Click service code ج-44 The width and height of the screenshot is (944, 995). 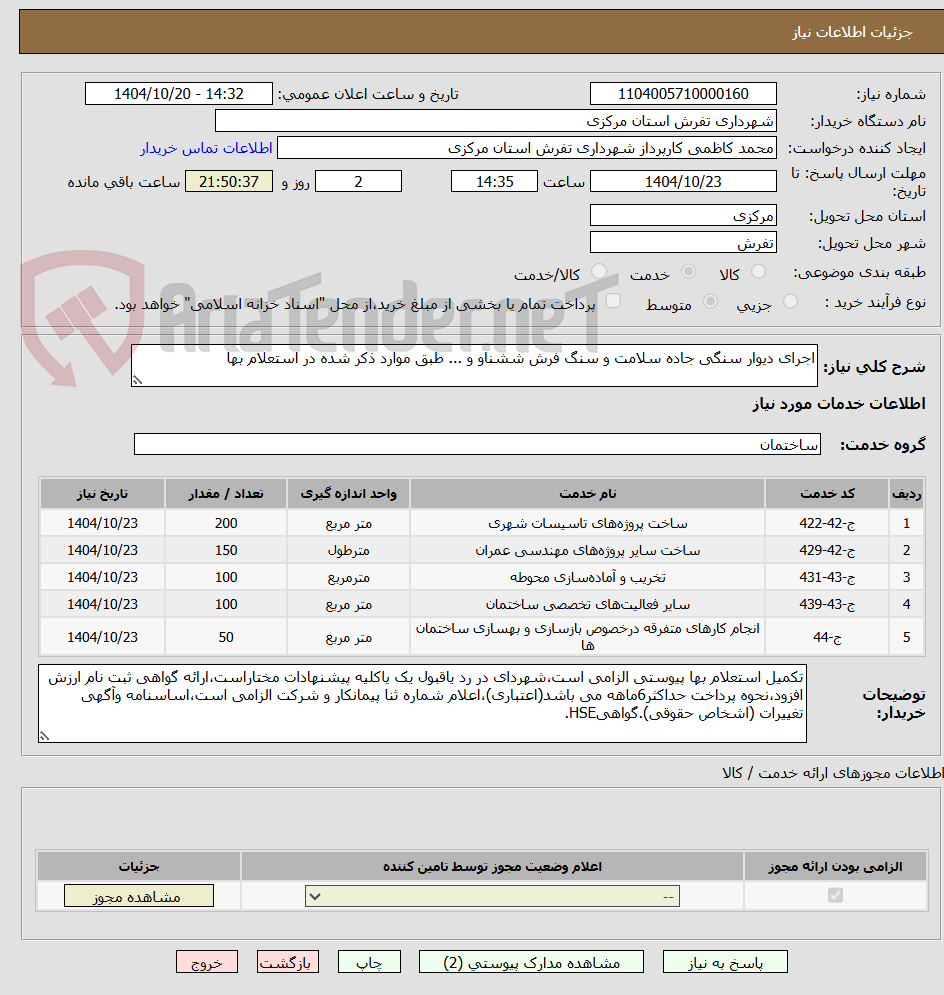[x=827, y=637]
